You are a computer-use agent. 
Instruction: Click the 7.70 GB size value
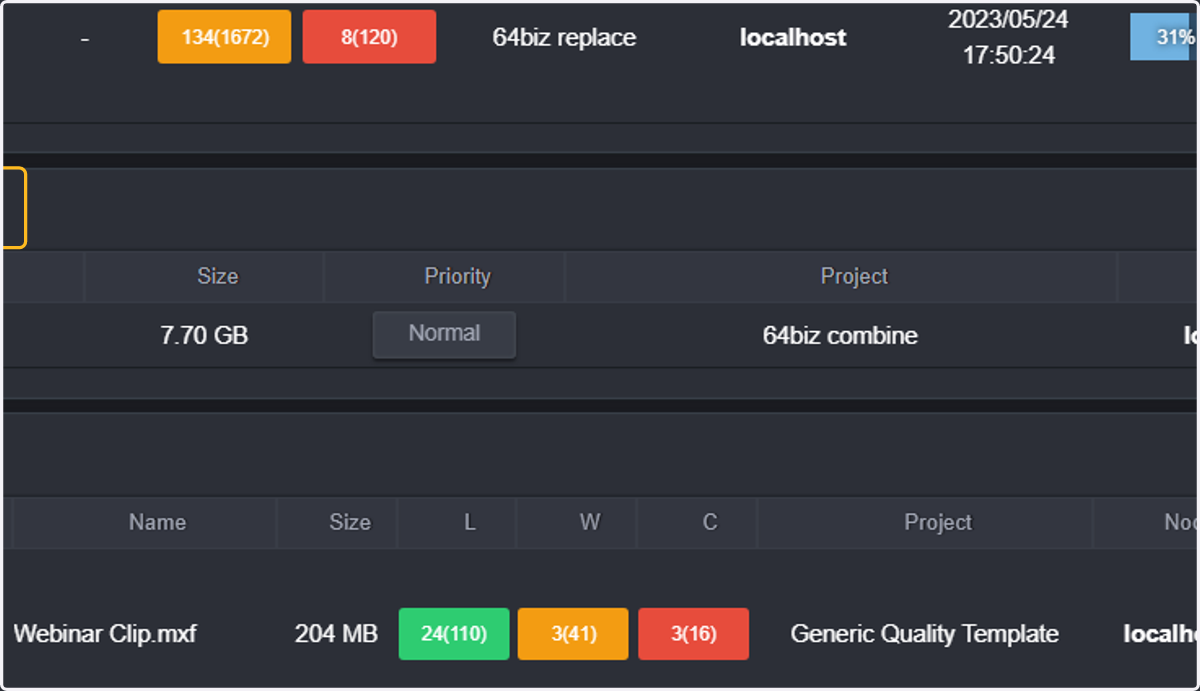204,335
